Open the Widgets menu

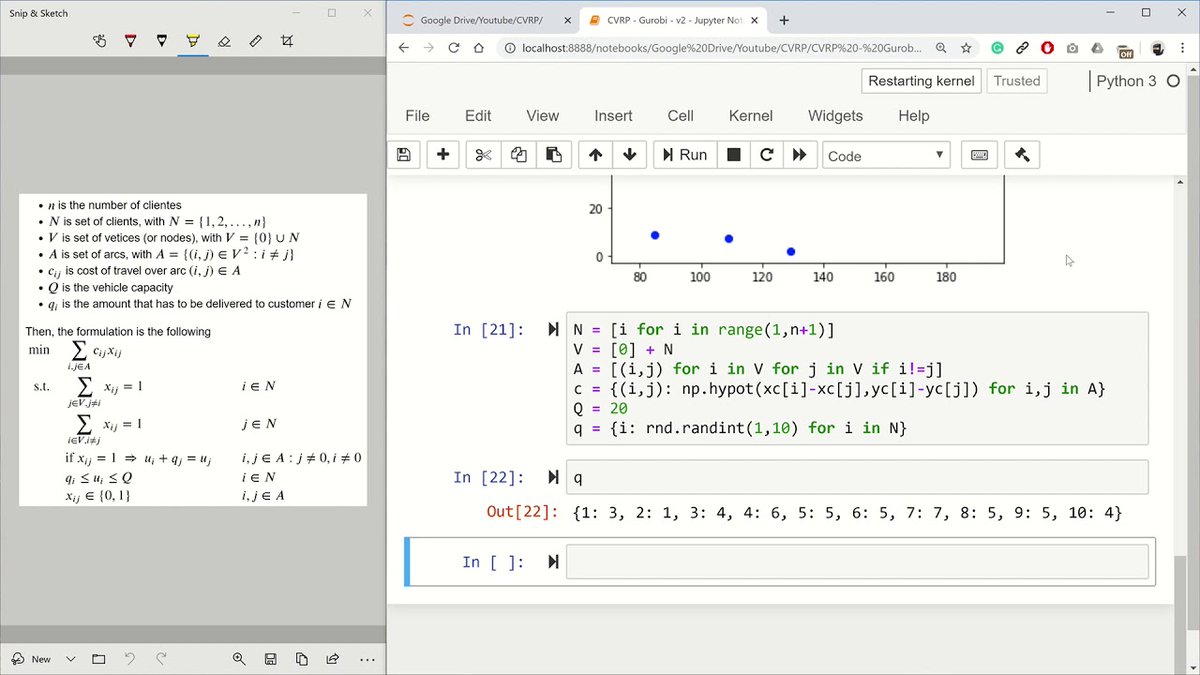(835, 116)
